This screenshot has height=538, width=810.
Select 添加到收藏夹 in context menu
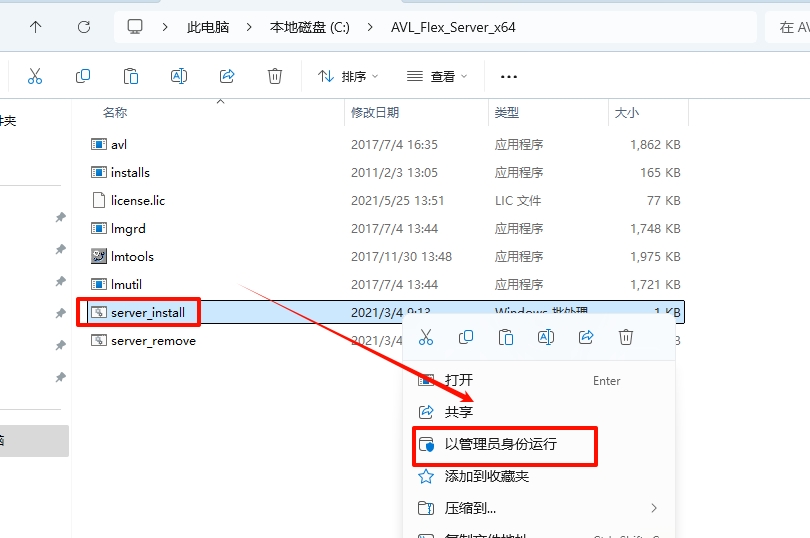point(539,476)
